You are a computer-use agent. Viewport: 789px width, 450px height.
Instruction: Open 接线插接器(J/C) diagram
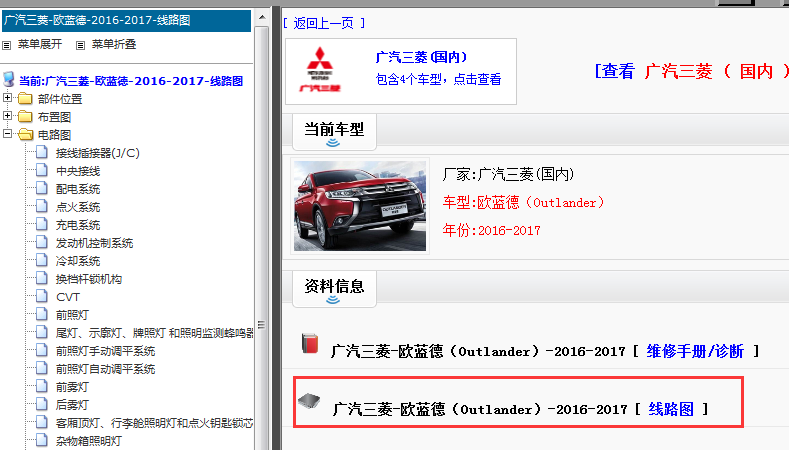point(98,153)
